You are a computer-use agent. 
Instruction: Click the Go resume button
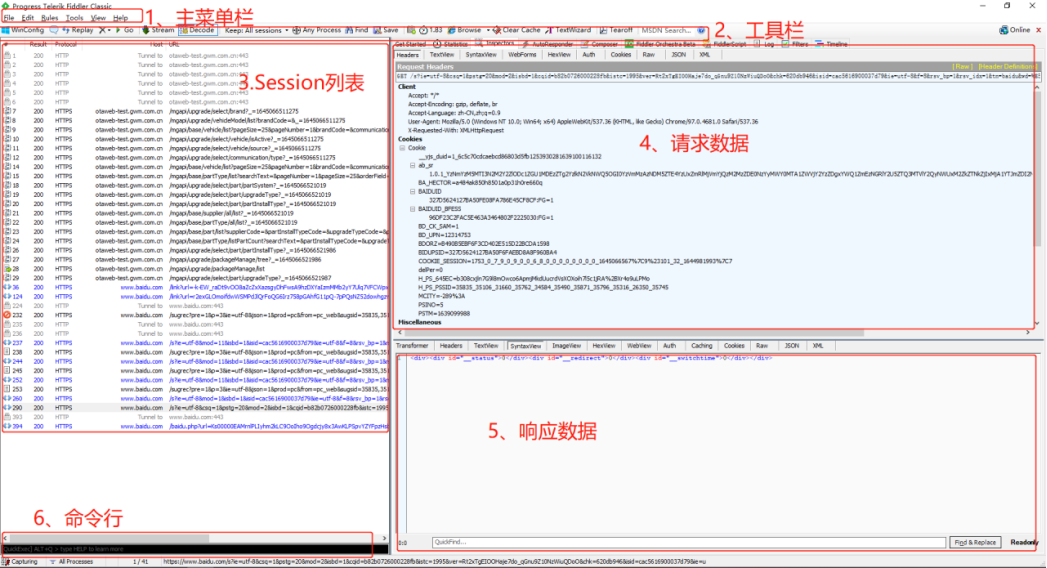124,30
